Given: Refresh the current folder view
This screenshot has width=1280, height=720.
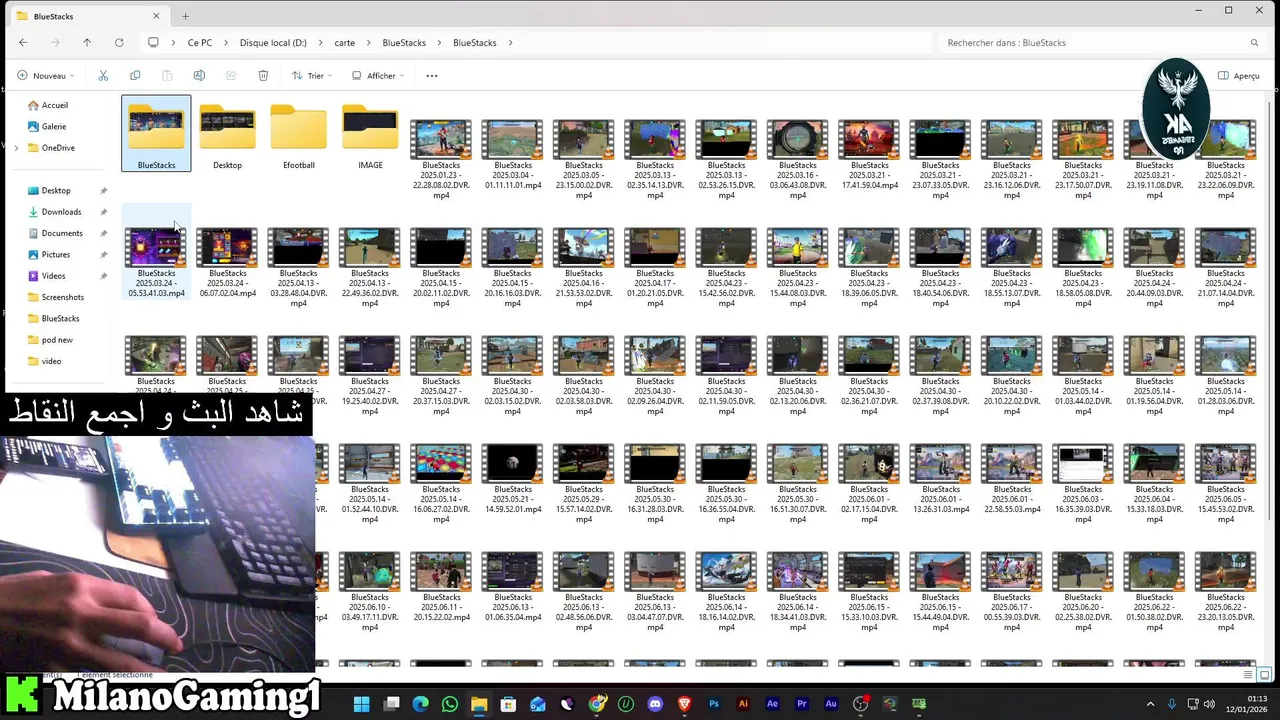Looking at the screenshot, I should 119,43.
